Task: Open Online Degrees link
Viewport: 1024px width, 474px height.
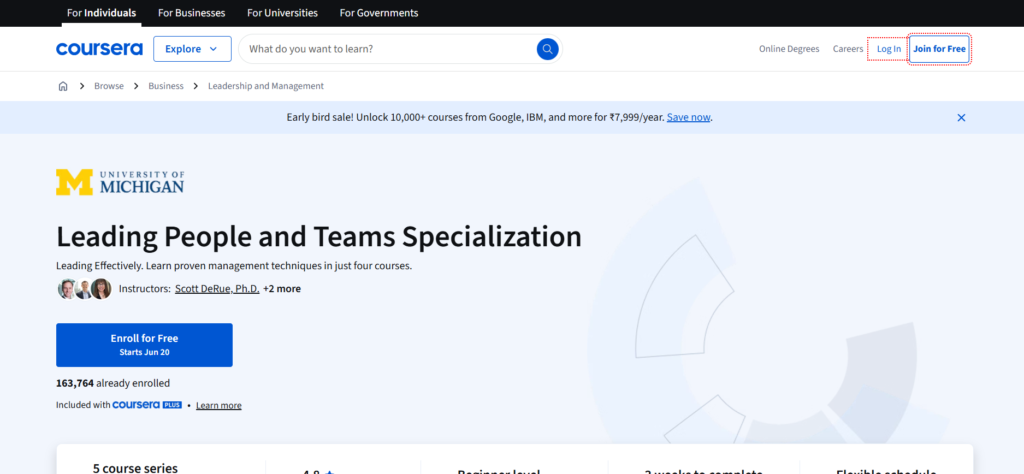Action: click(789, 49)
